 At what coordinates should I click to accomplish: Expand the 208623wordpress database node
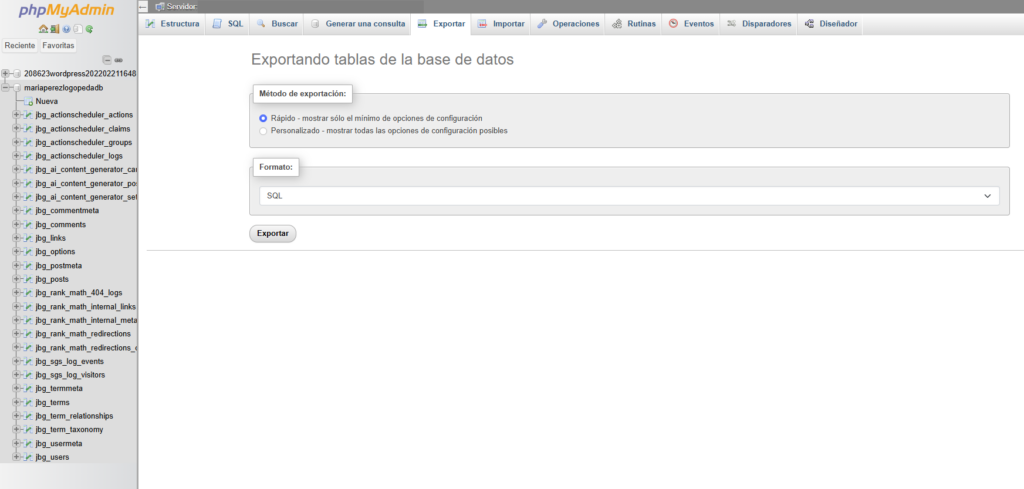[5, 73]
